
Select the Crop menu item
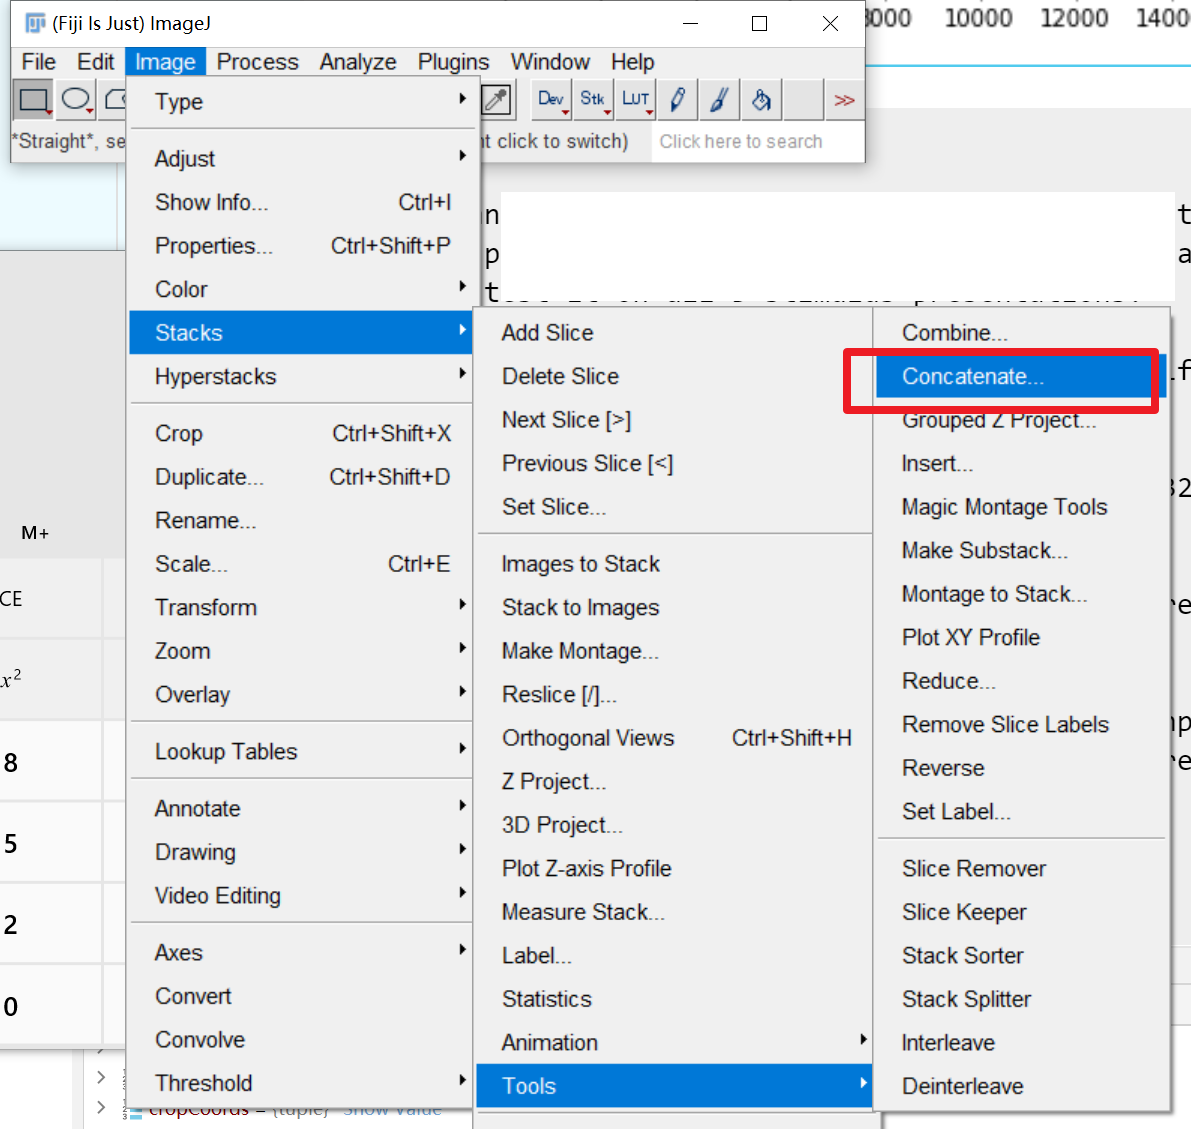point(302,433)
